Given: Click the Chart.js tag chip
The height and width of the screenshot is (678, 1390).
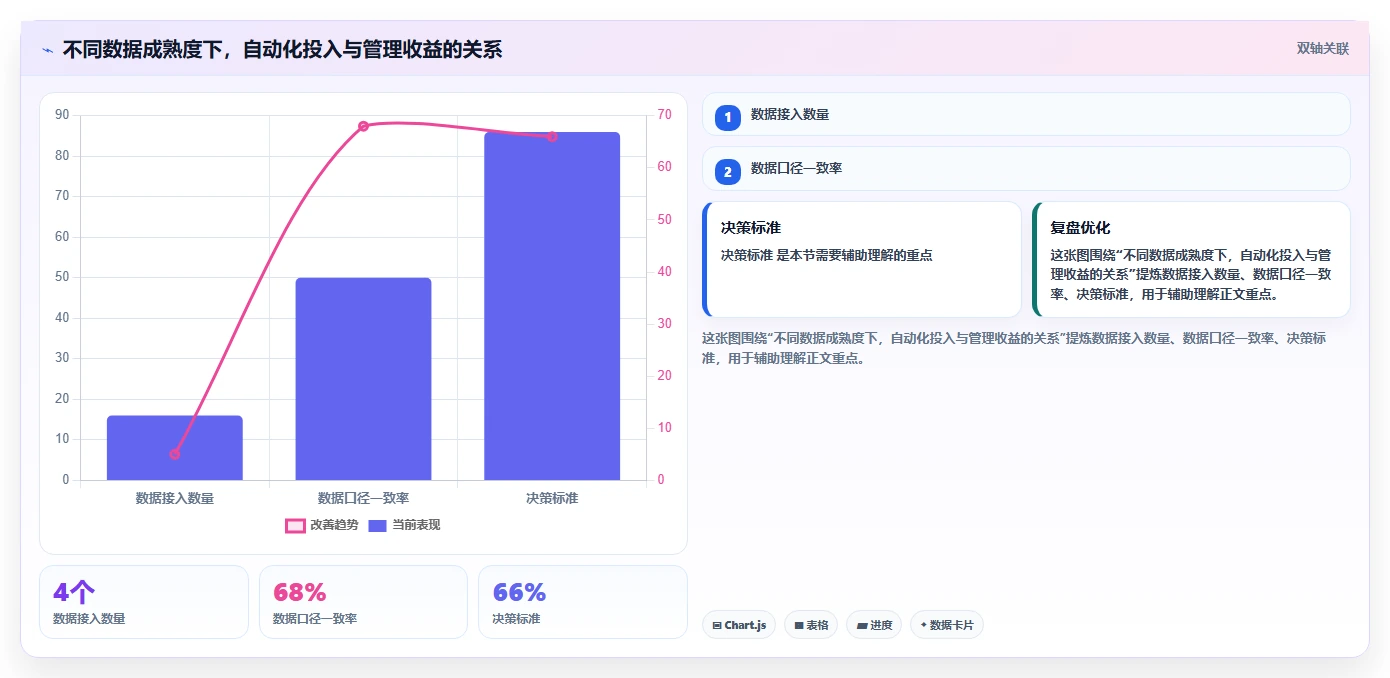Looking at the screenshot, I should [x=739, y=625].
